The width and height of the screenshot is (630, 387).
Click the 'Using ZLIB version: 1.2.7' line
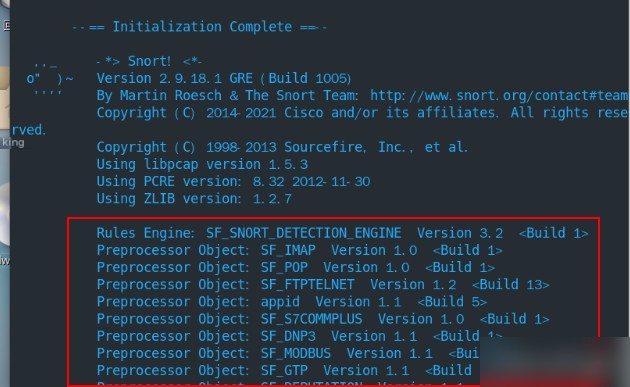(194, 199)
